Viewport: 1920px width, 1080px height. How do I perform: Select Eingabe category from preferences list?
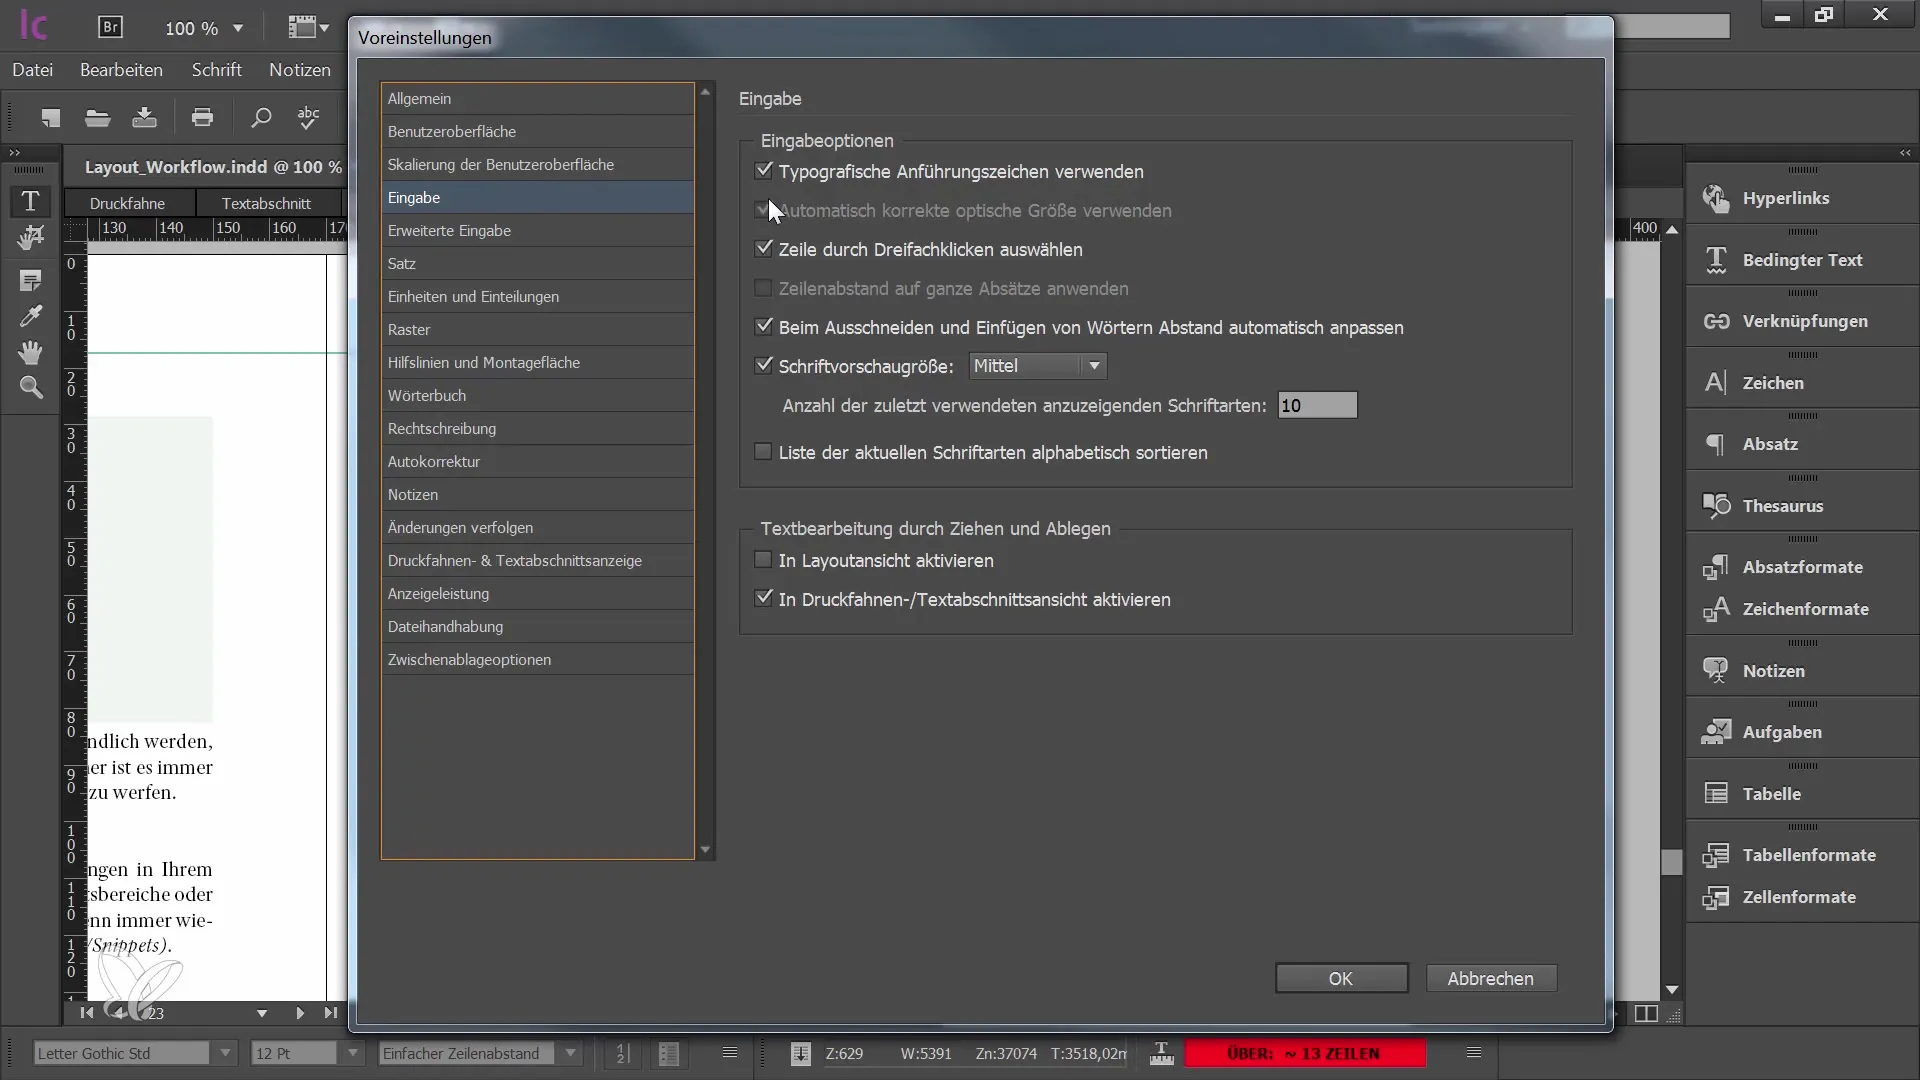415,196
